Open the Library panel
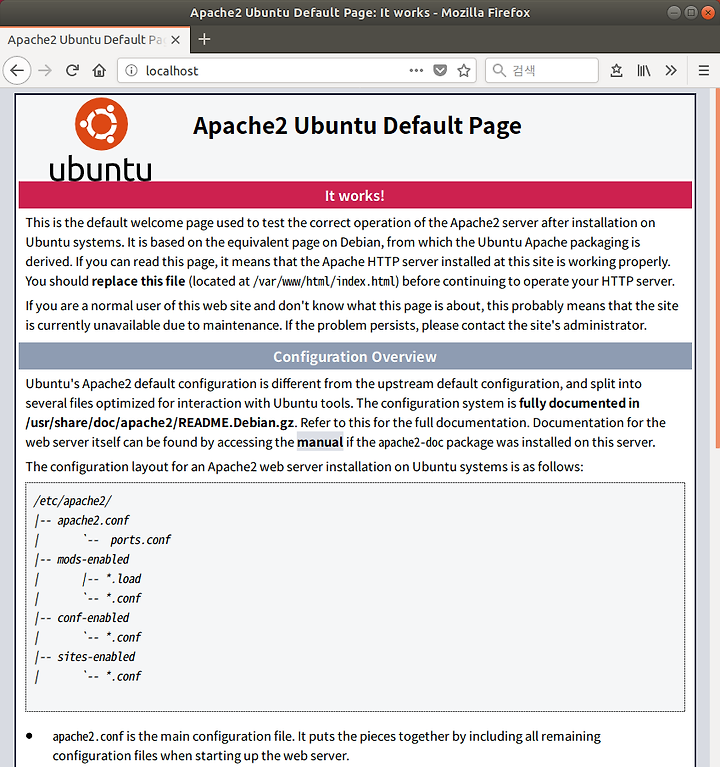 (644, 70)
